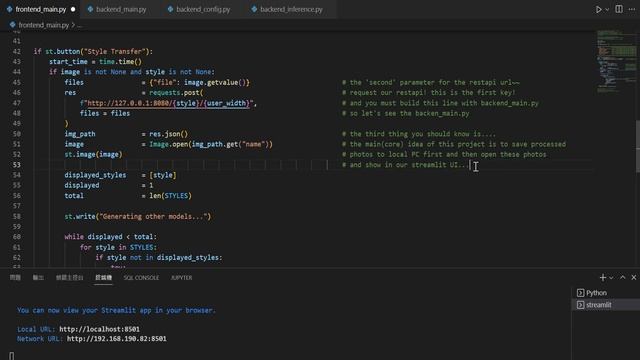
Task: Click the streamlit terminal icon
Action: [580, 304]
